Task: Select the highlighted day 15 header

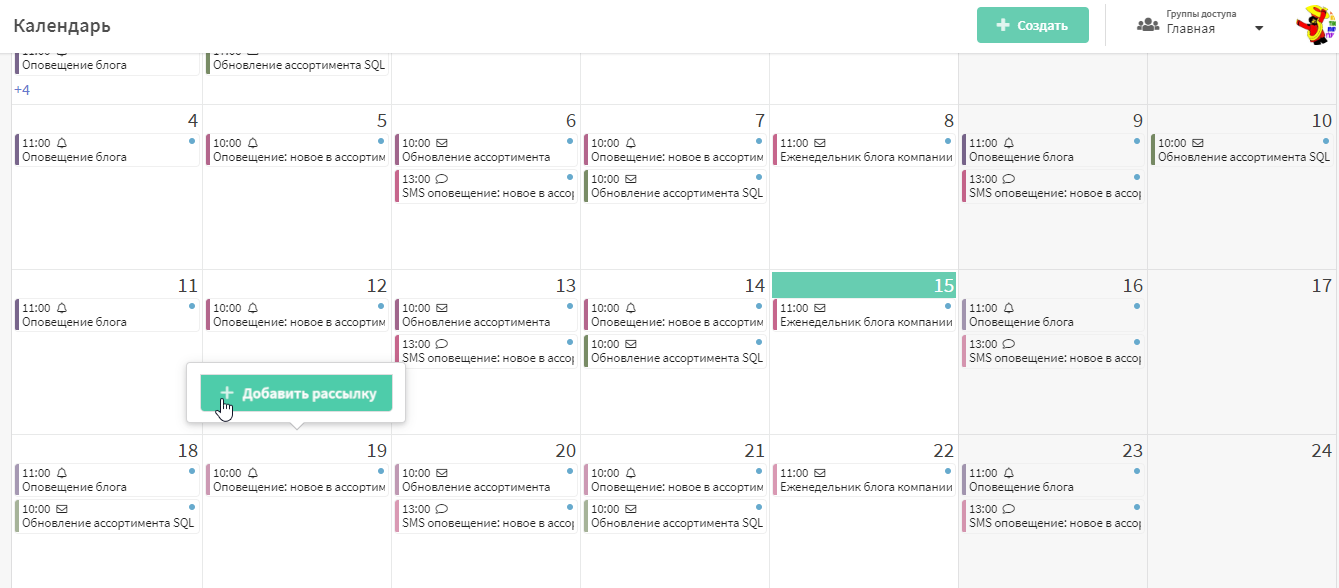Action: pyautogui.click(x=864, y=285)
